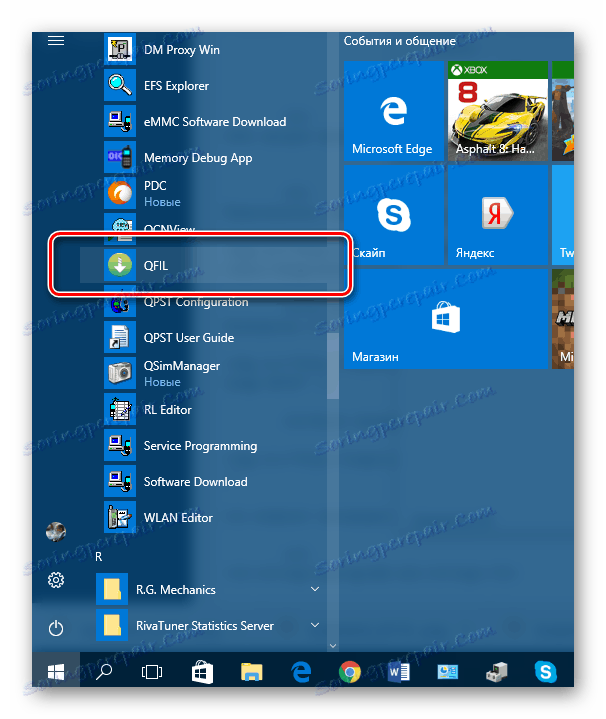
Task: Open the R.G. Mechanics folder icon
Action: 112,589
